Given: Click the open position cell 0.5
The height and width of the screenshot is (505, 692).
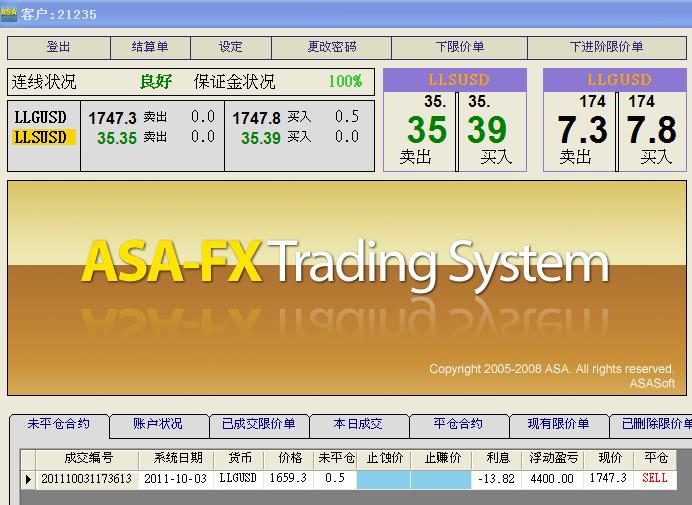Looking at the screenshot, I should (x=335, y=479).
